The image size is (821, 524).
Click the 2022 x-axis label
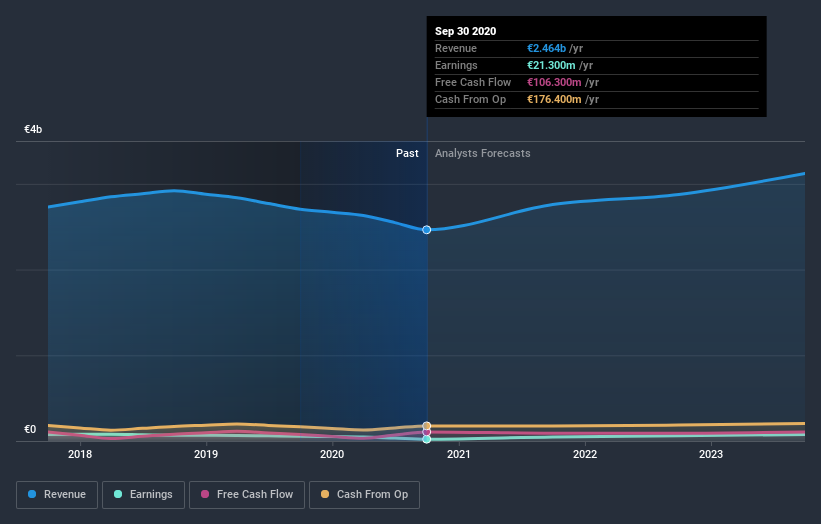[585, 454]
